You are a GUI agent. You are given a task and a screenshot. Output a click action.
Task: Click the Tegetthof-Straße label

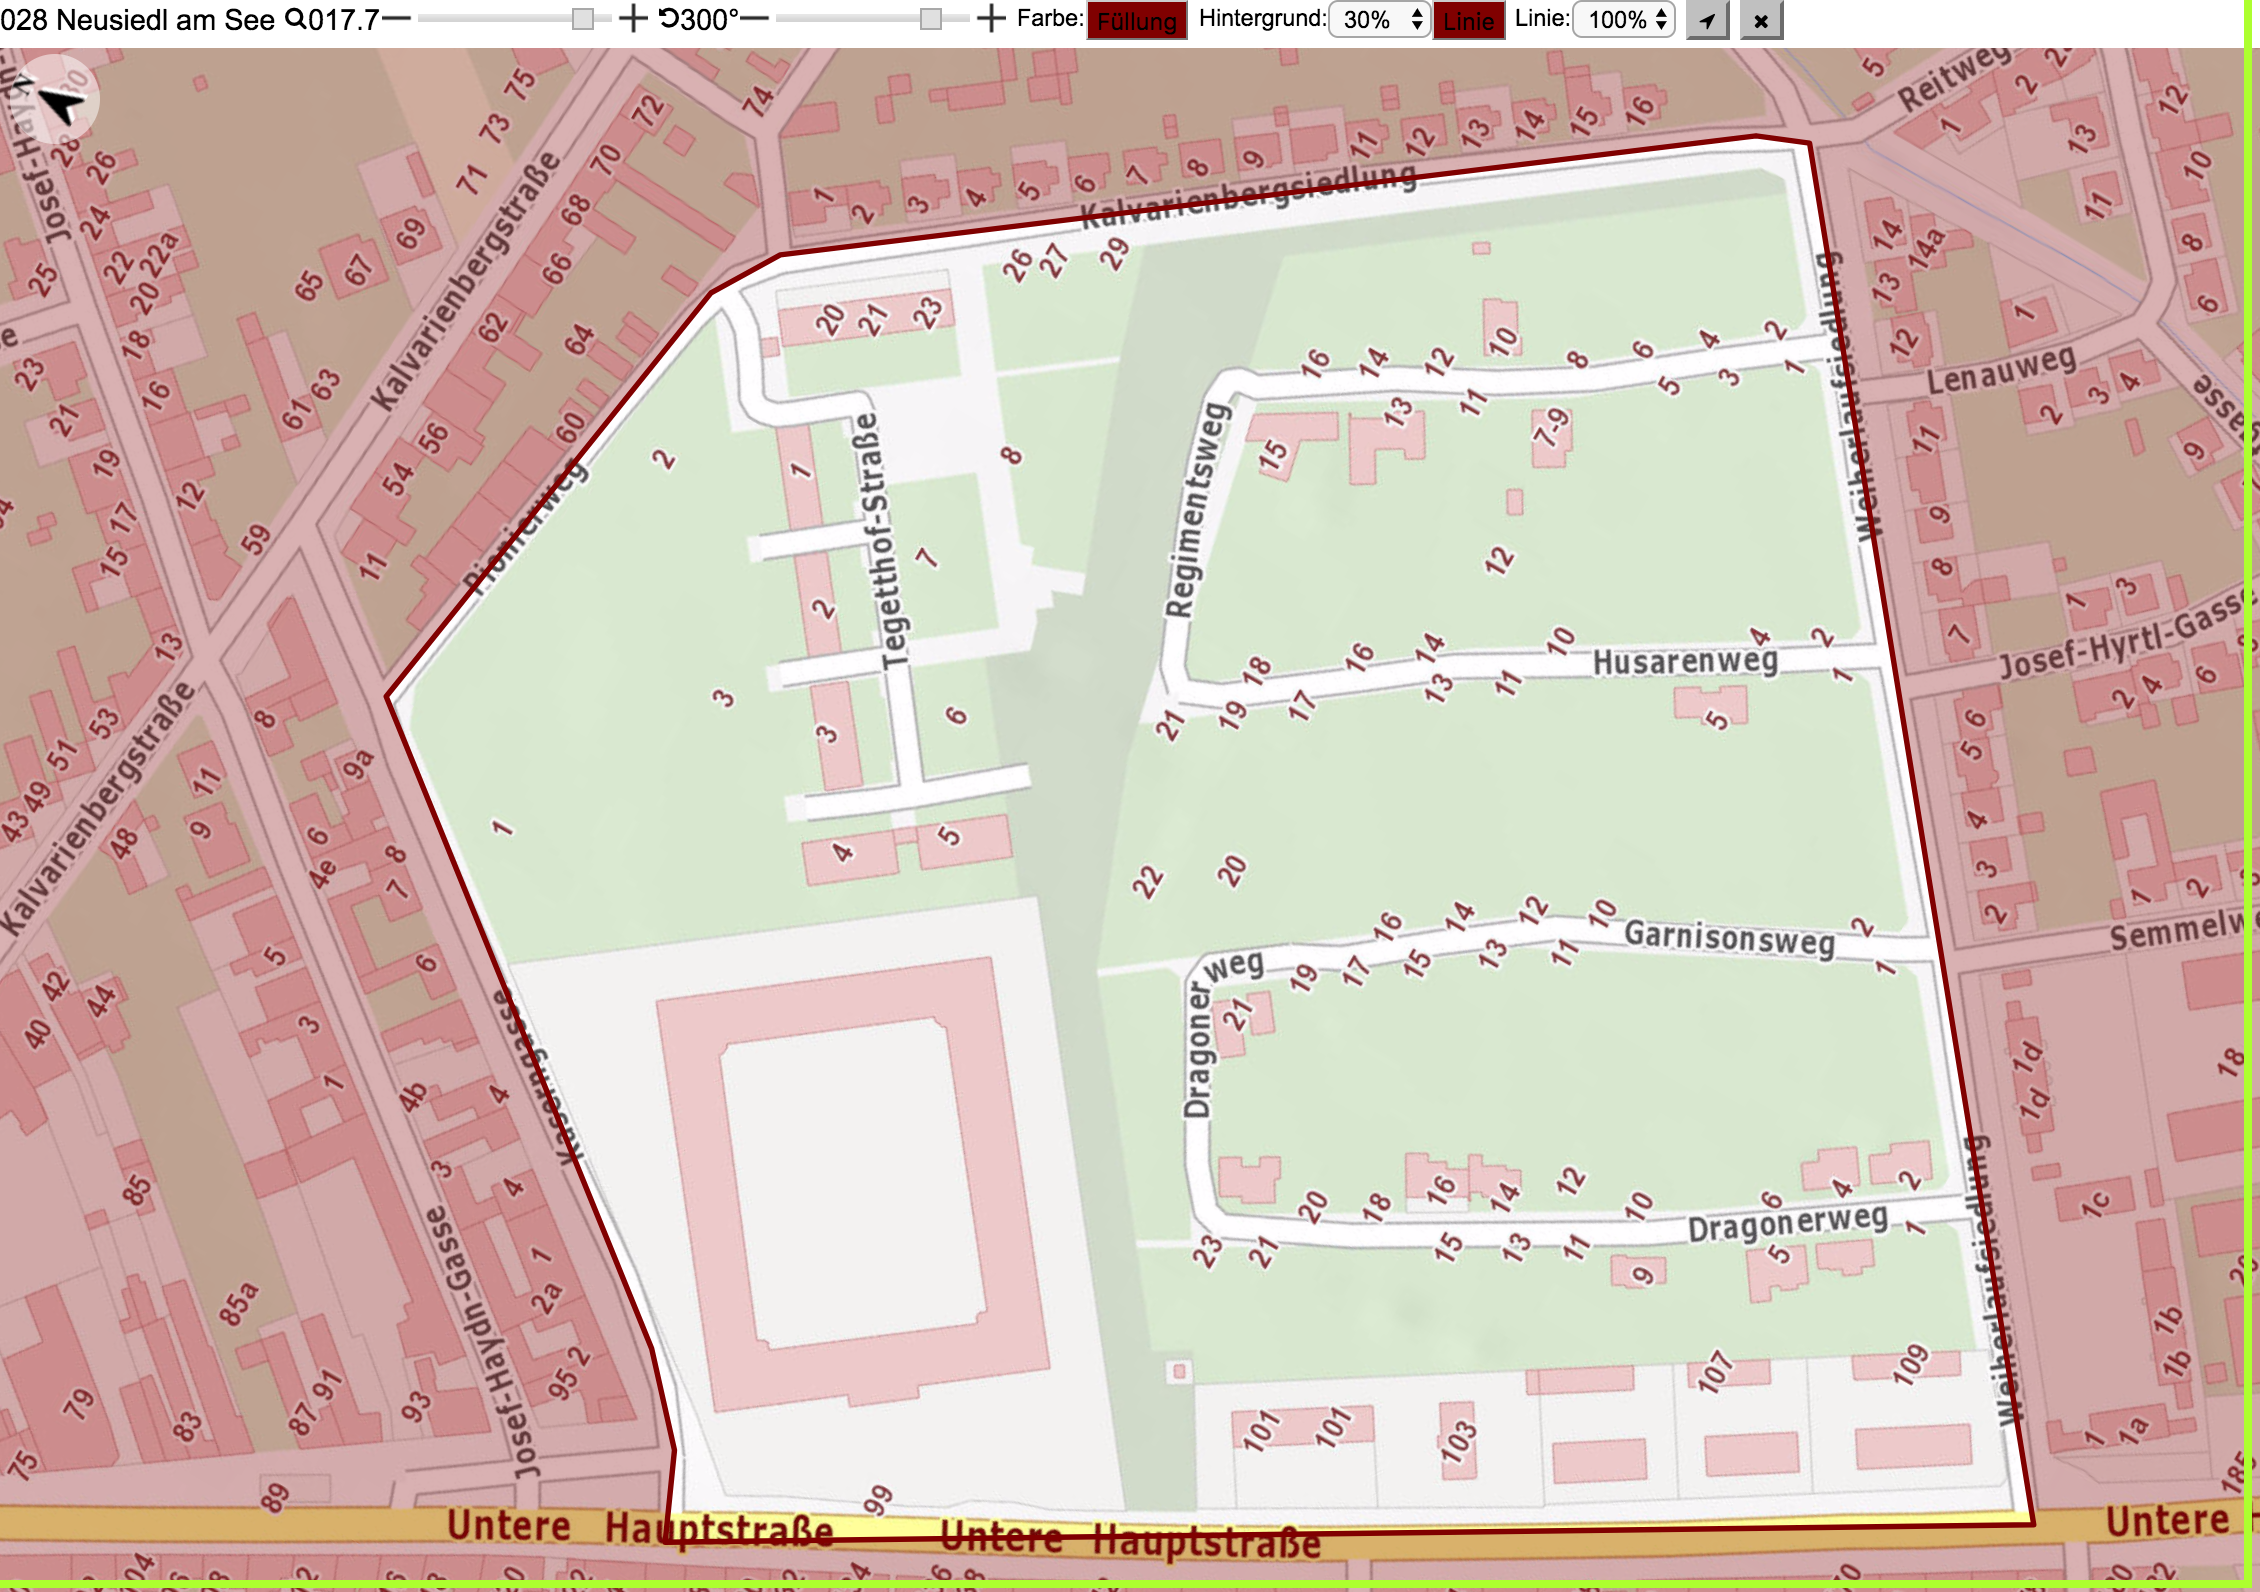[x=882, y=540]
